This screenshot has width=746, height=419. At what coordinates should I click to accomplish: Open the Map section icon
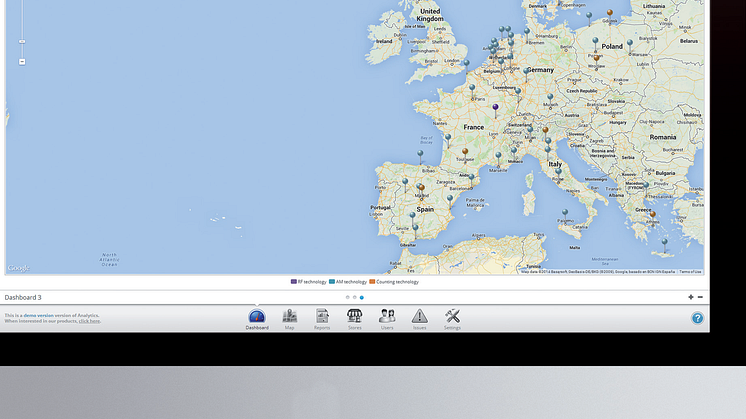[289, 316]
